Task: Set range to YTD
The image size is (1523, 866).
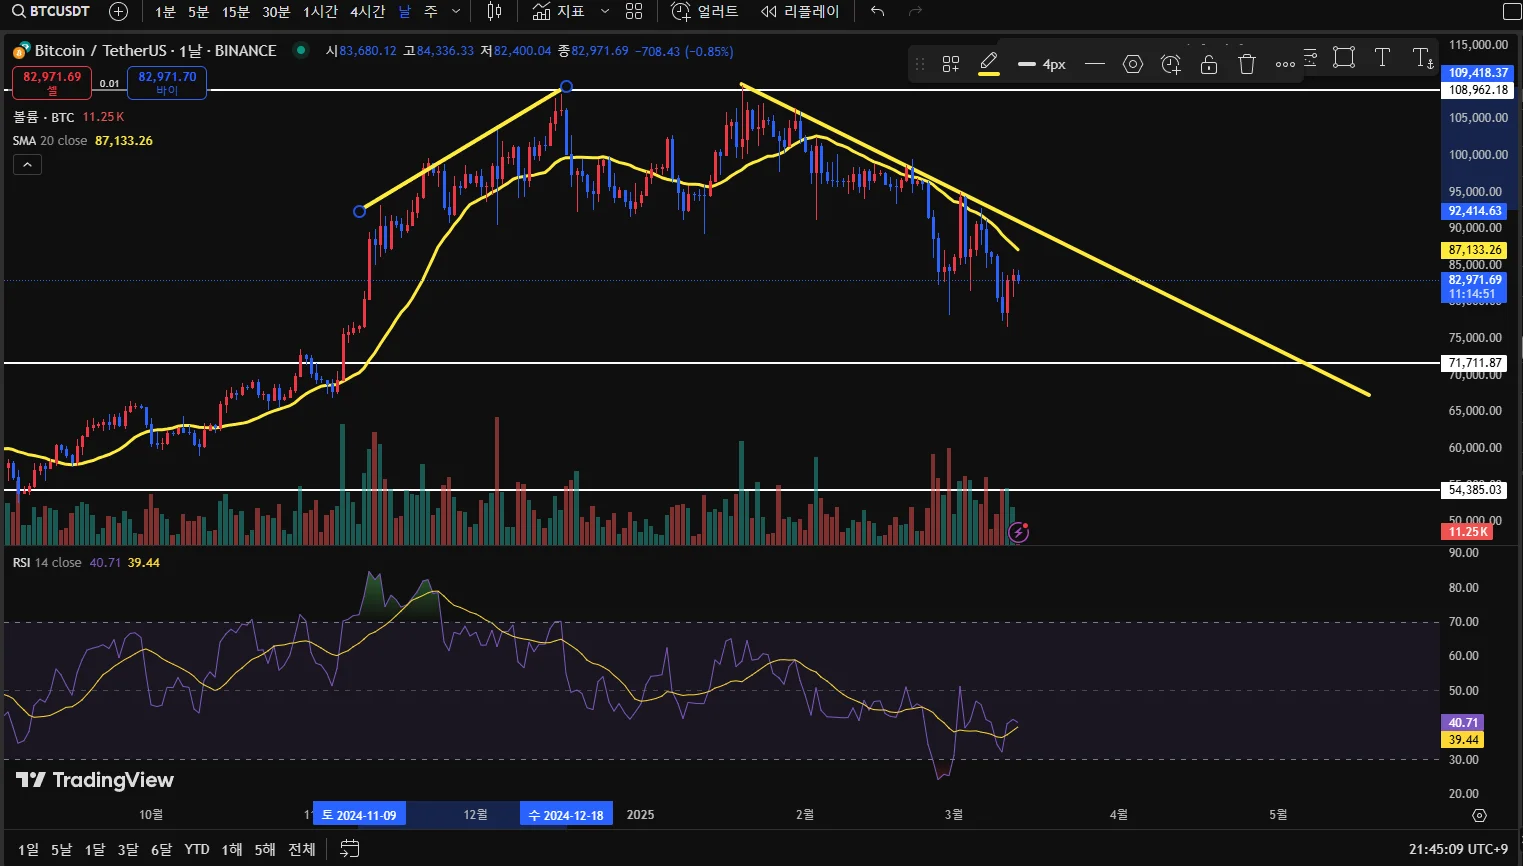Action: pos(197,849)
